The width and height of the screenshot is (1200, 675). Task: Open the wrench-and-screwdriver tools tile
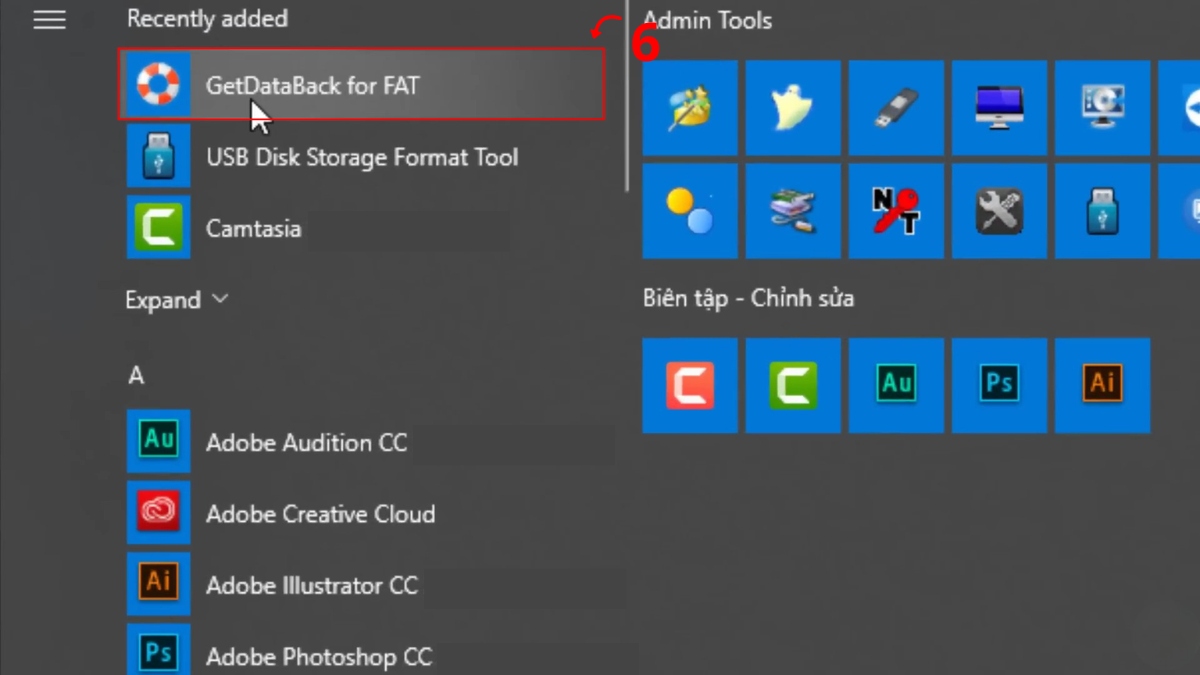(1000, 211)
